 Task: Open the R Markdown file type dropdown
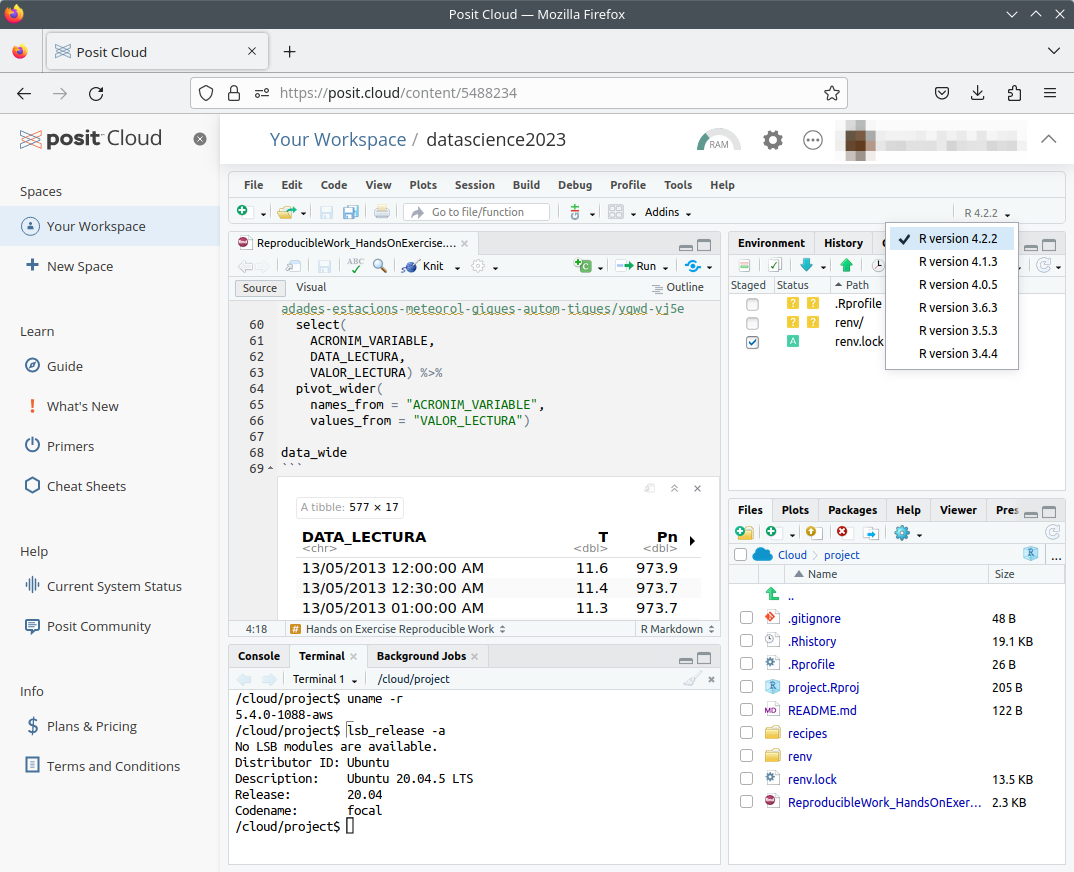pyautogui.click(x=677, y=629)
